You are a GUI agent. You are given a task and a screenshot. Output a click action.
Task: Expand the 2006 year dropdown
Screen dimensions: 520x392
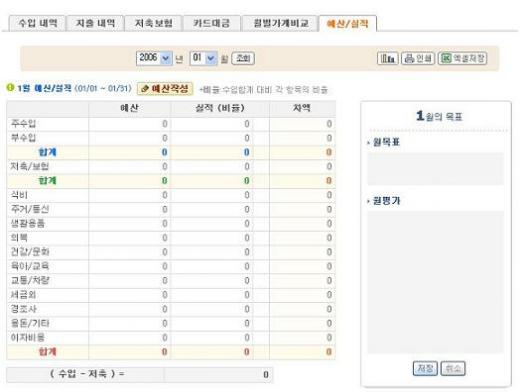click(x=154, y=58)
